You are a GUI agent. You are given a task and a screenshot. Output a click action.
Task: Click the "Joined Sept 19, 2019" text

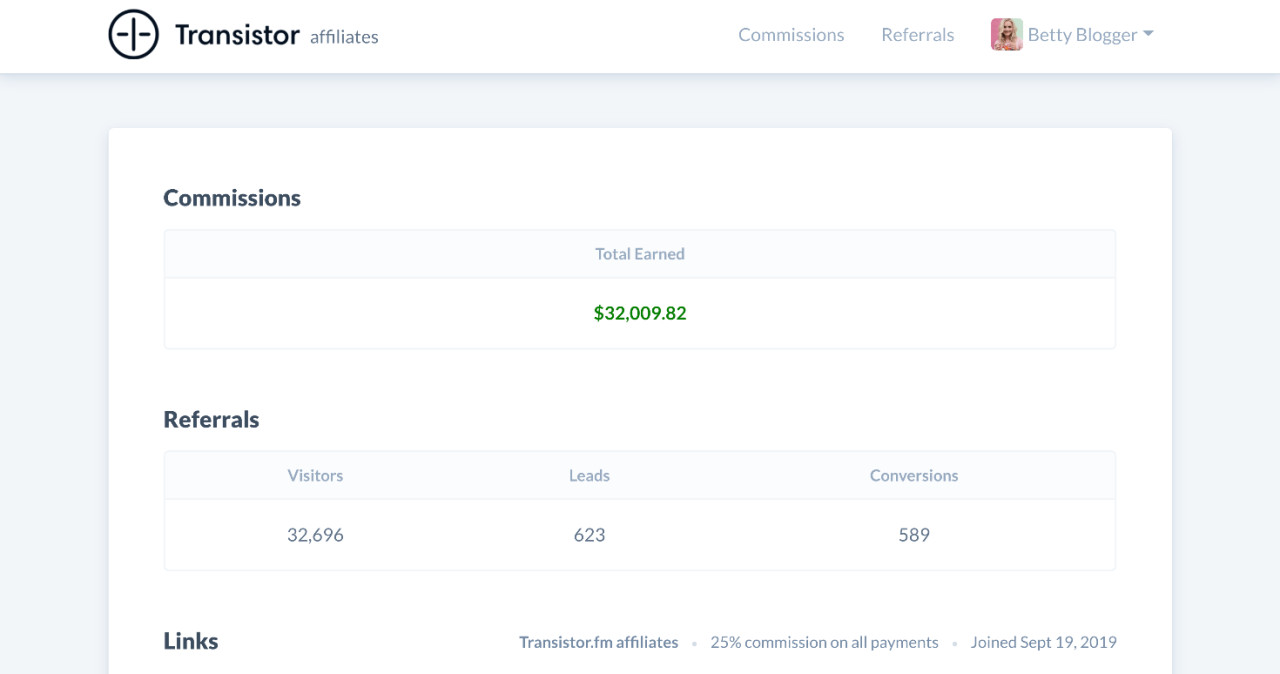(1043, 642)
